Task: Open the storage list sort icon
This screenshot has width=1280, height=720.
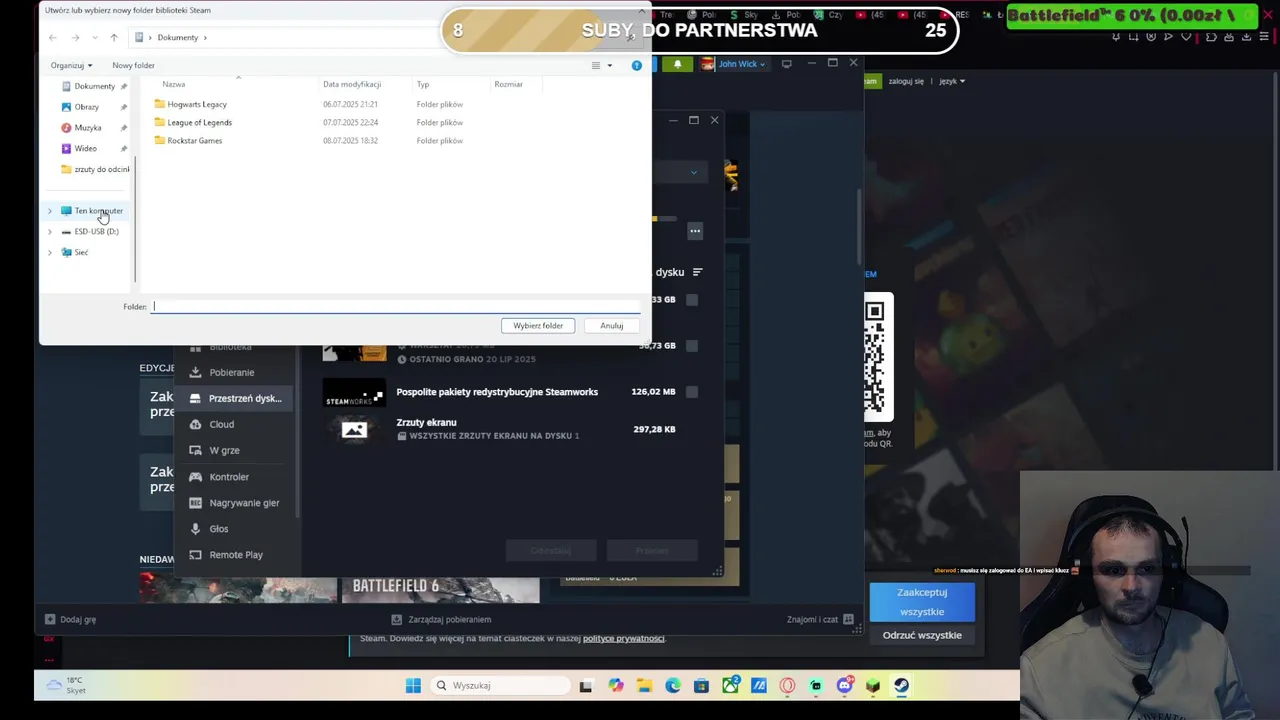Action: click(697, 272)
